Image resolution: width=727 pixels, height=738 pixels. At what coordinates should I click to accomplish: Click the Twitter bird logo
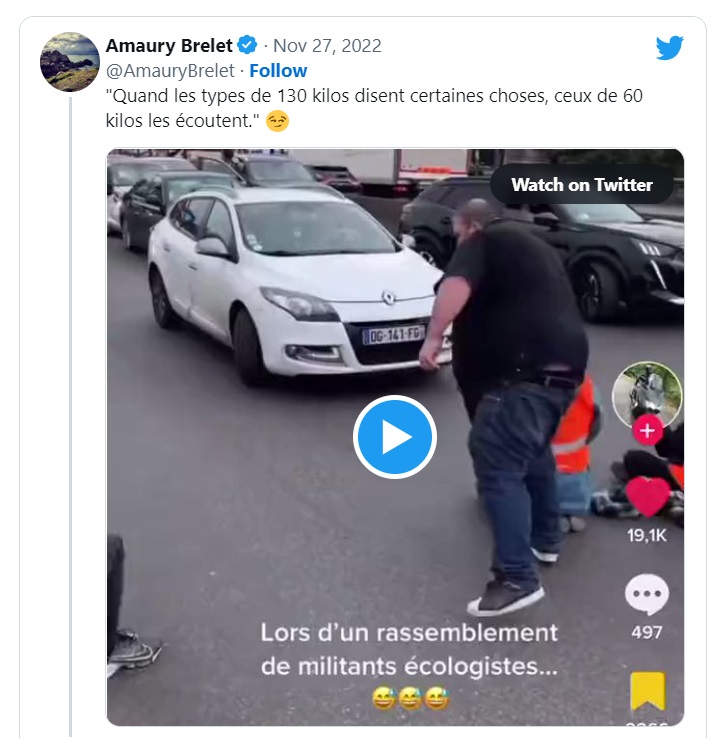(670, 48)
